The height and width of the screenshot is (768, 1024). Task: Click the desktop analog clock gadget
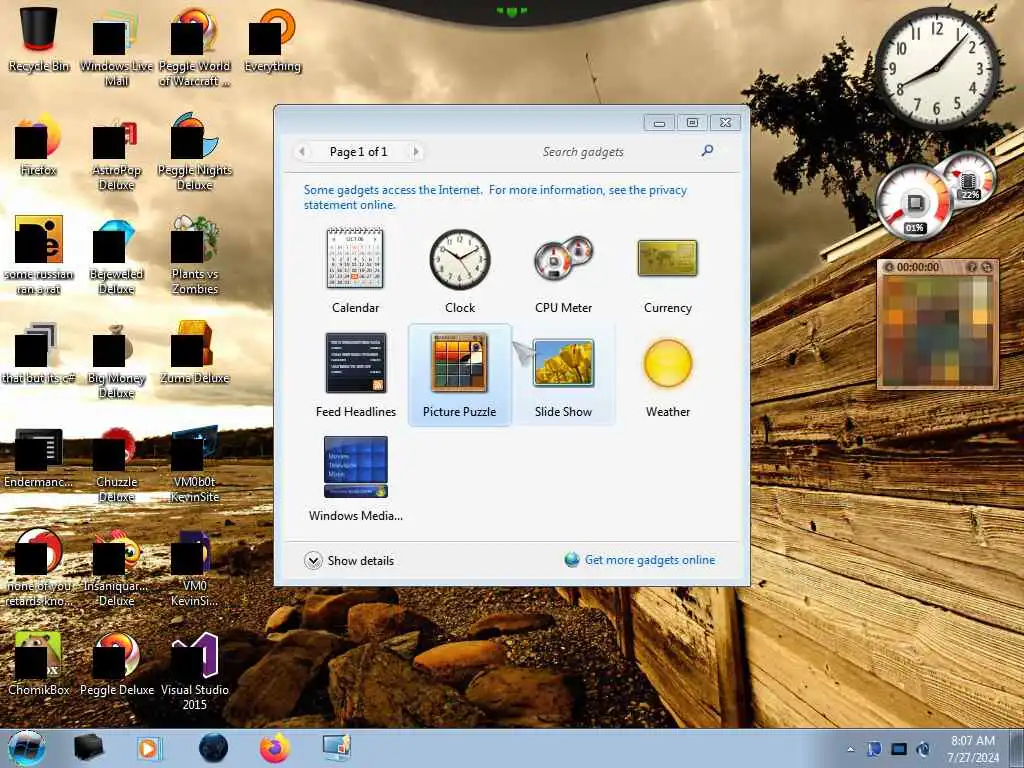tap(936, 68)
